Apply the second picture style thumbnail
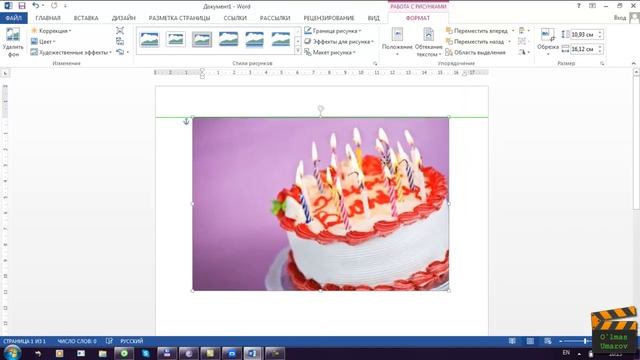 176,40
